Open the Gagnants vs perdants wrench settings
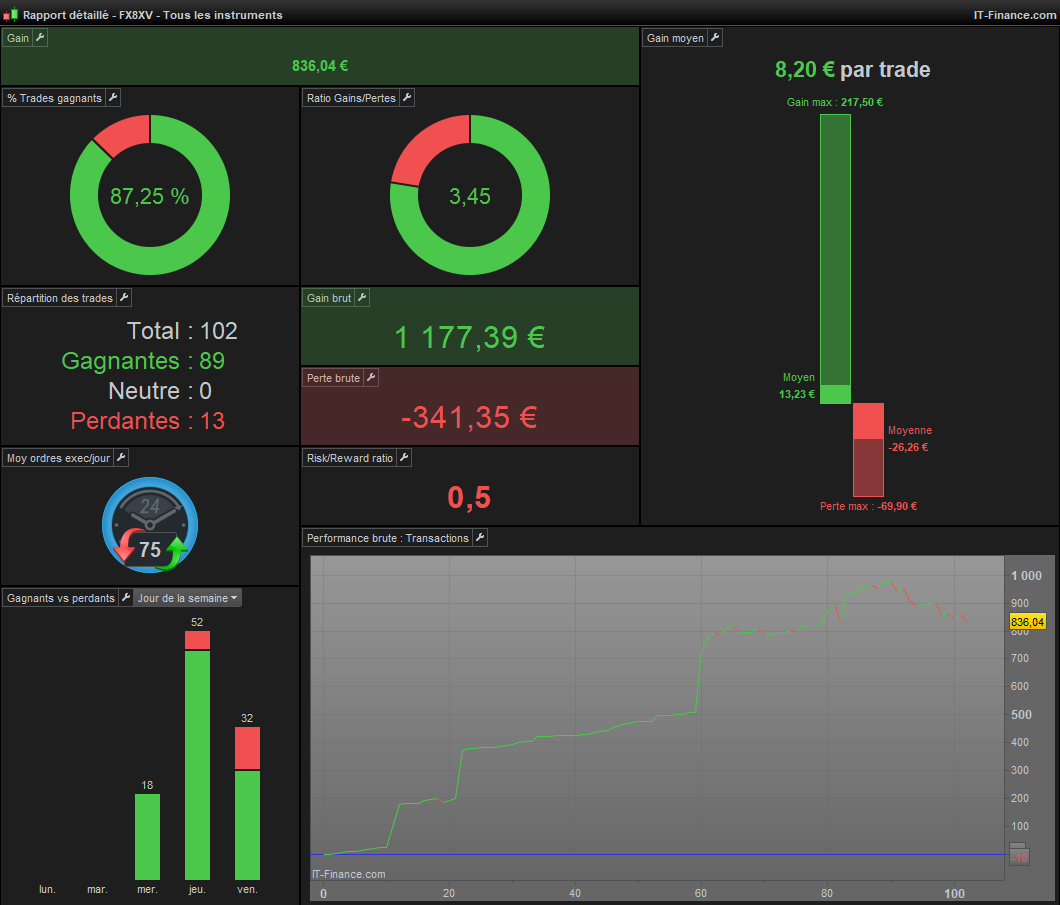 pyautogui.click(x=126, y=598)
